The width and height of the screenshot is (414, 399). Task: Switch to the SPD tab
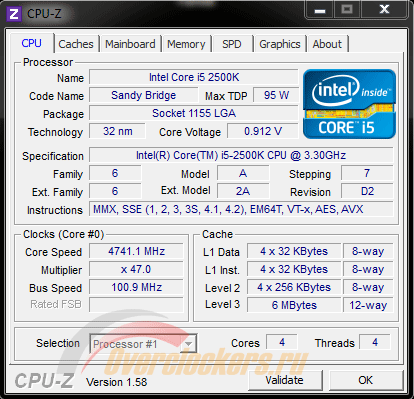(232, 44)
